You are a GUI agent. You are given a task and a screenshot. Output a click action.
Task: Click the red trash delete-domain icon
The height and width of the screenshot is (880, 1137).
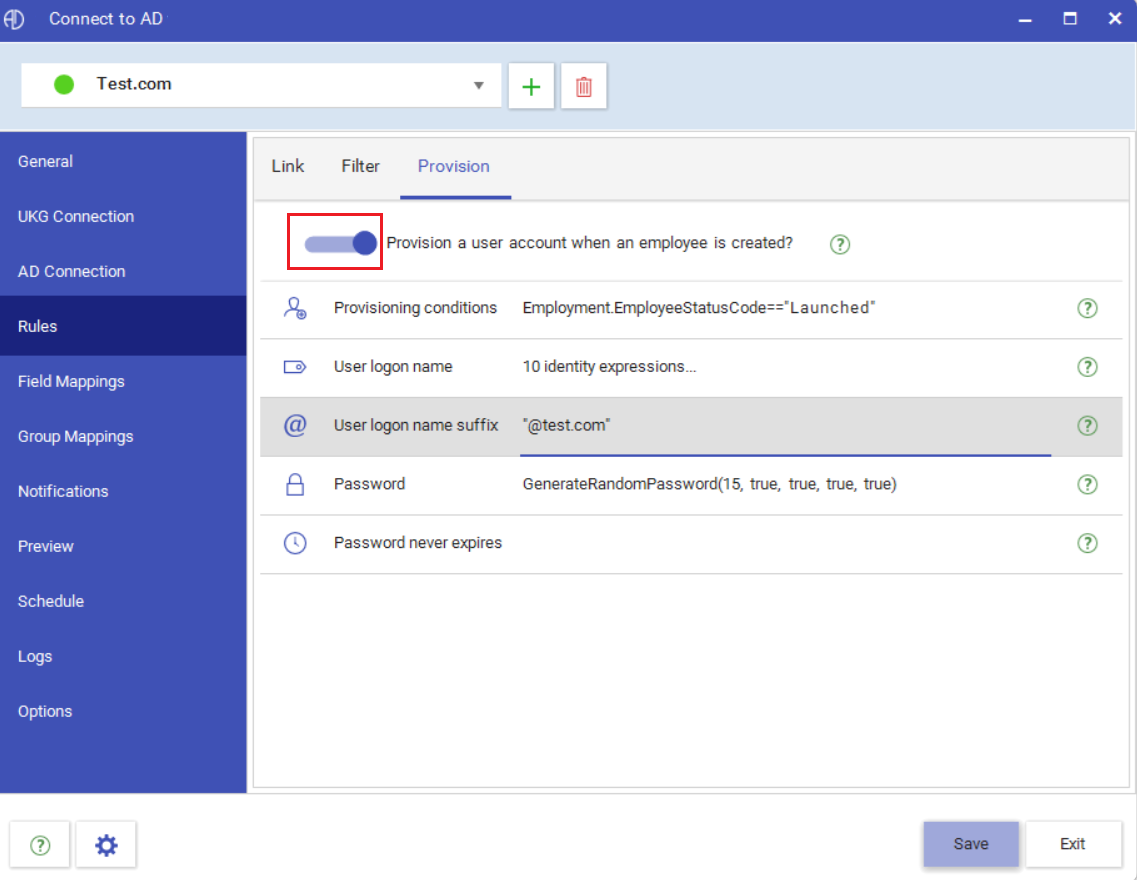click(584, 86)
